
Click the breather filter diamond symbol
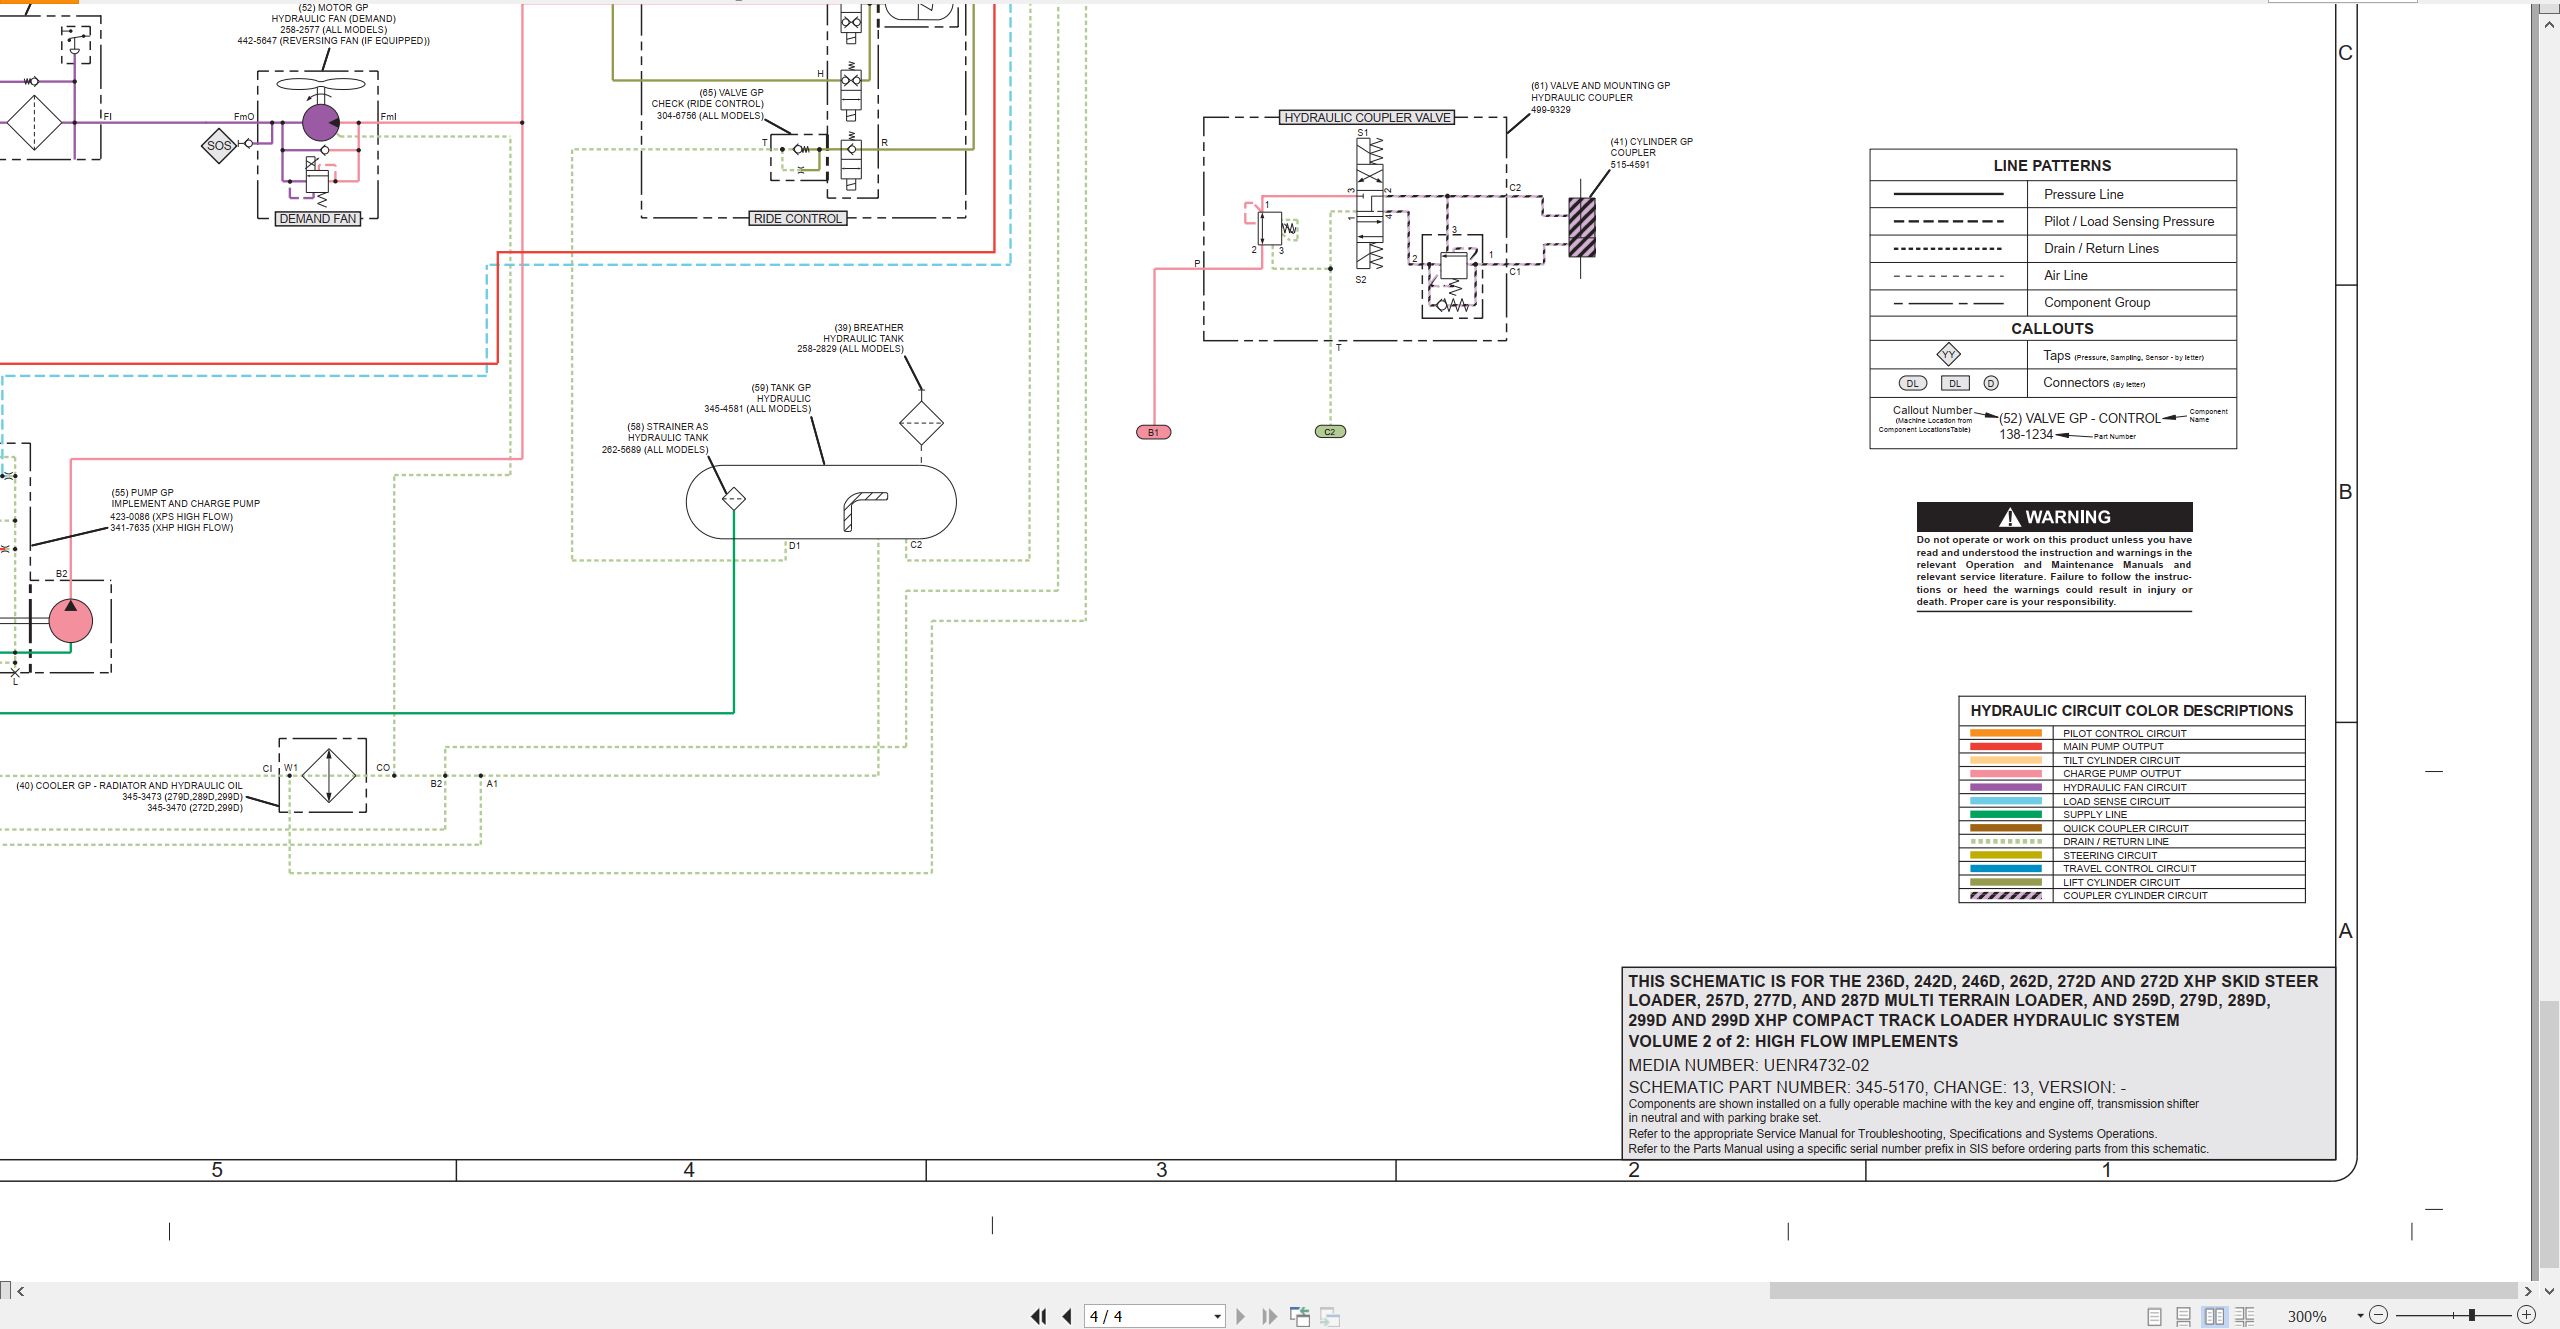pyautogui.click(x=920, y=423)
